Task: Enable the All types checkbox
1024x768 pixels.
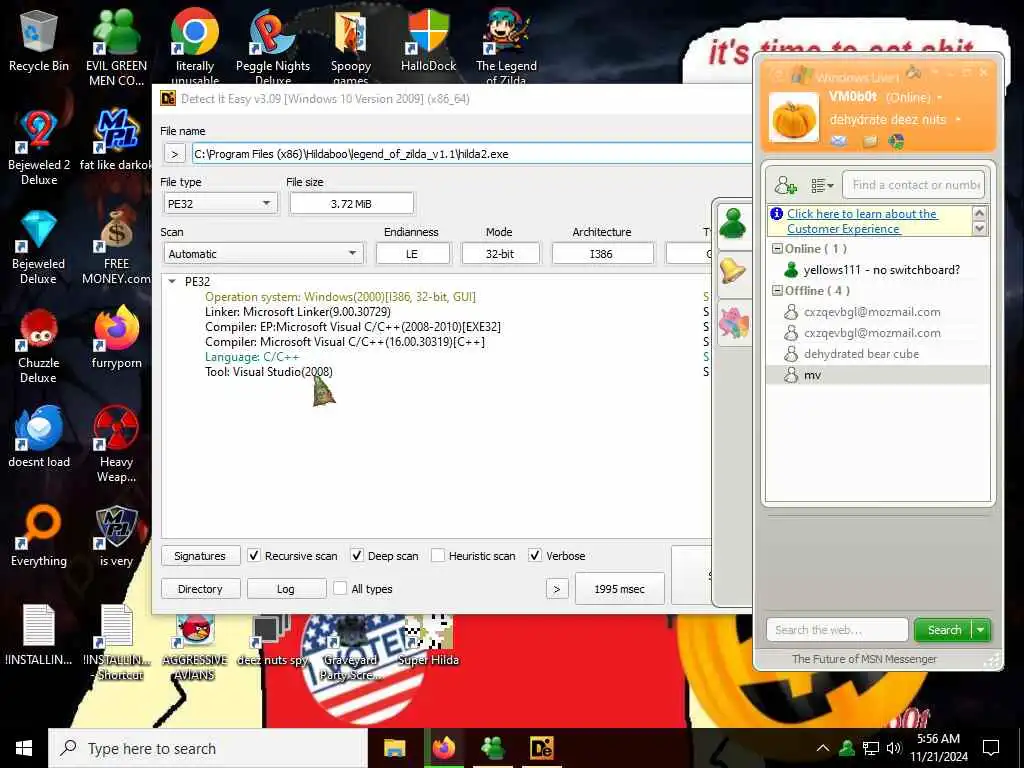Action: coord(340,588)
